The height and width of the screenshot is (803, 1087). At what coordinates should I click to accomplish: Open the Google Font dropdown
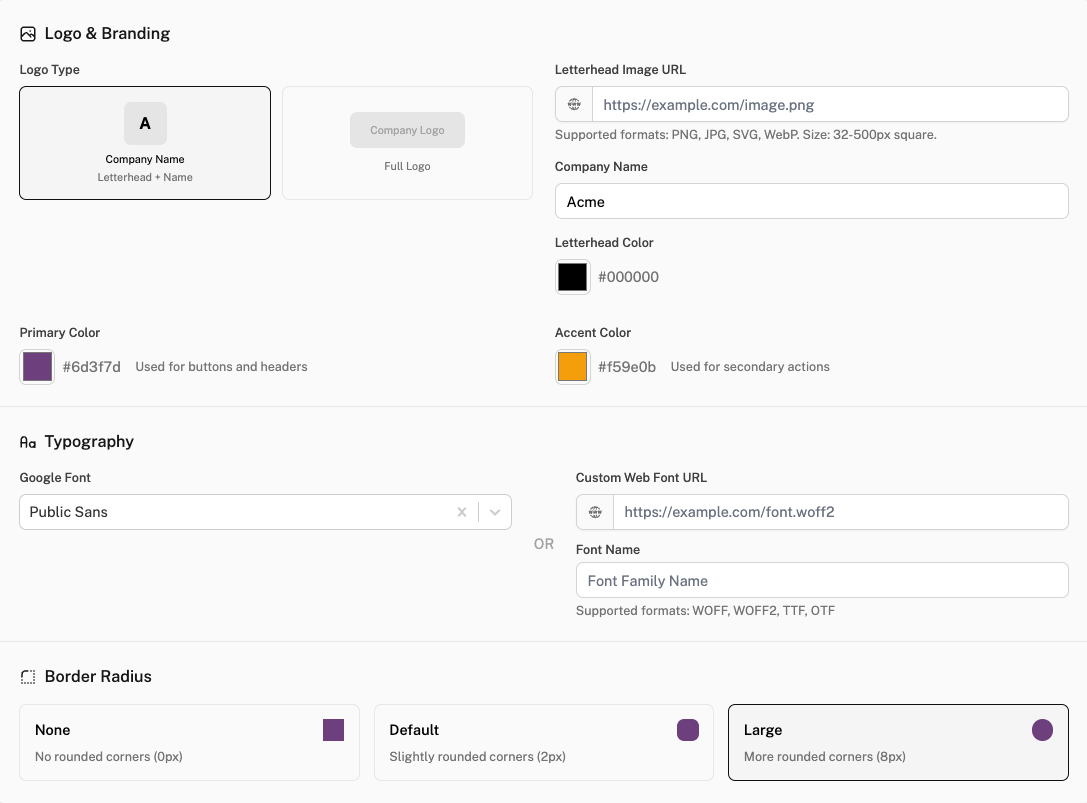(494, 511)
